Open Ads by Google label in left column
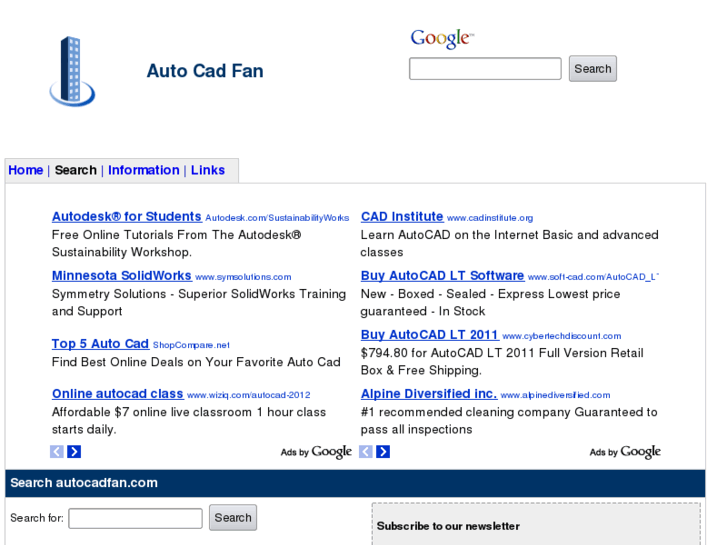Screen dimensions: 727x545 [316, 452]
